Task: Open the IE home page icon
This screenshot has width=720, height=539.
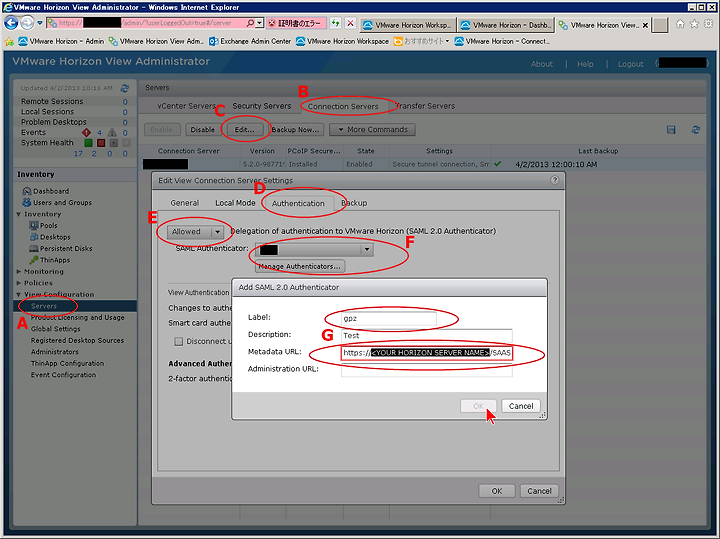Action: [681, 24]
